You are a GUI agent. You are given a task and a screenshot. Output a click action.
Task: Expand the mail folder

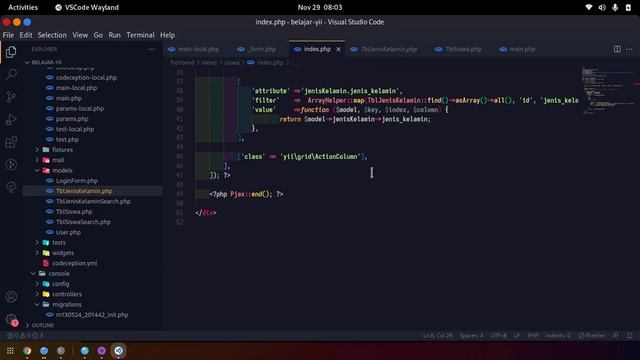tap(93, 160)
